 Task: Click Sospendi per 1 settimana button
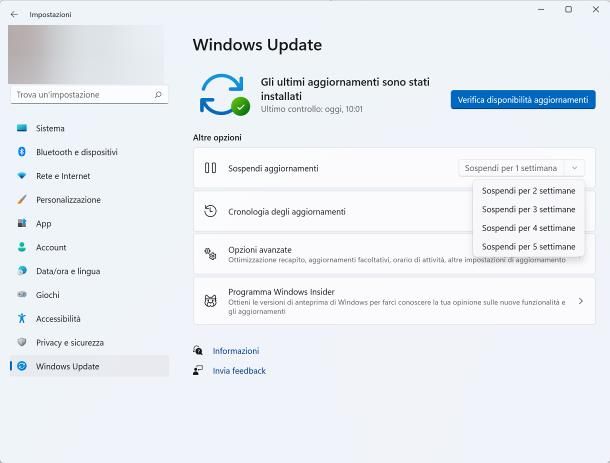[x=511, y=168]
